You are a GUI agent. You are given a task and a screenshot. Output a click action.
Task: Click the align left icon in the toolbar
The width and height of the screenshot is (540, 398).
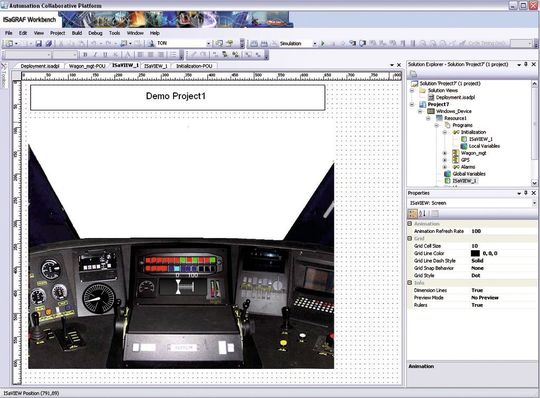click(140, 54)
